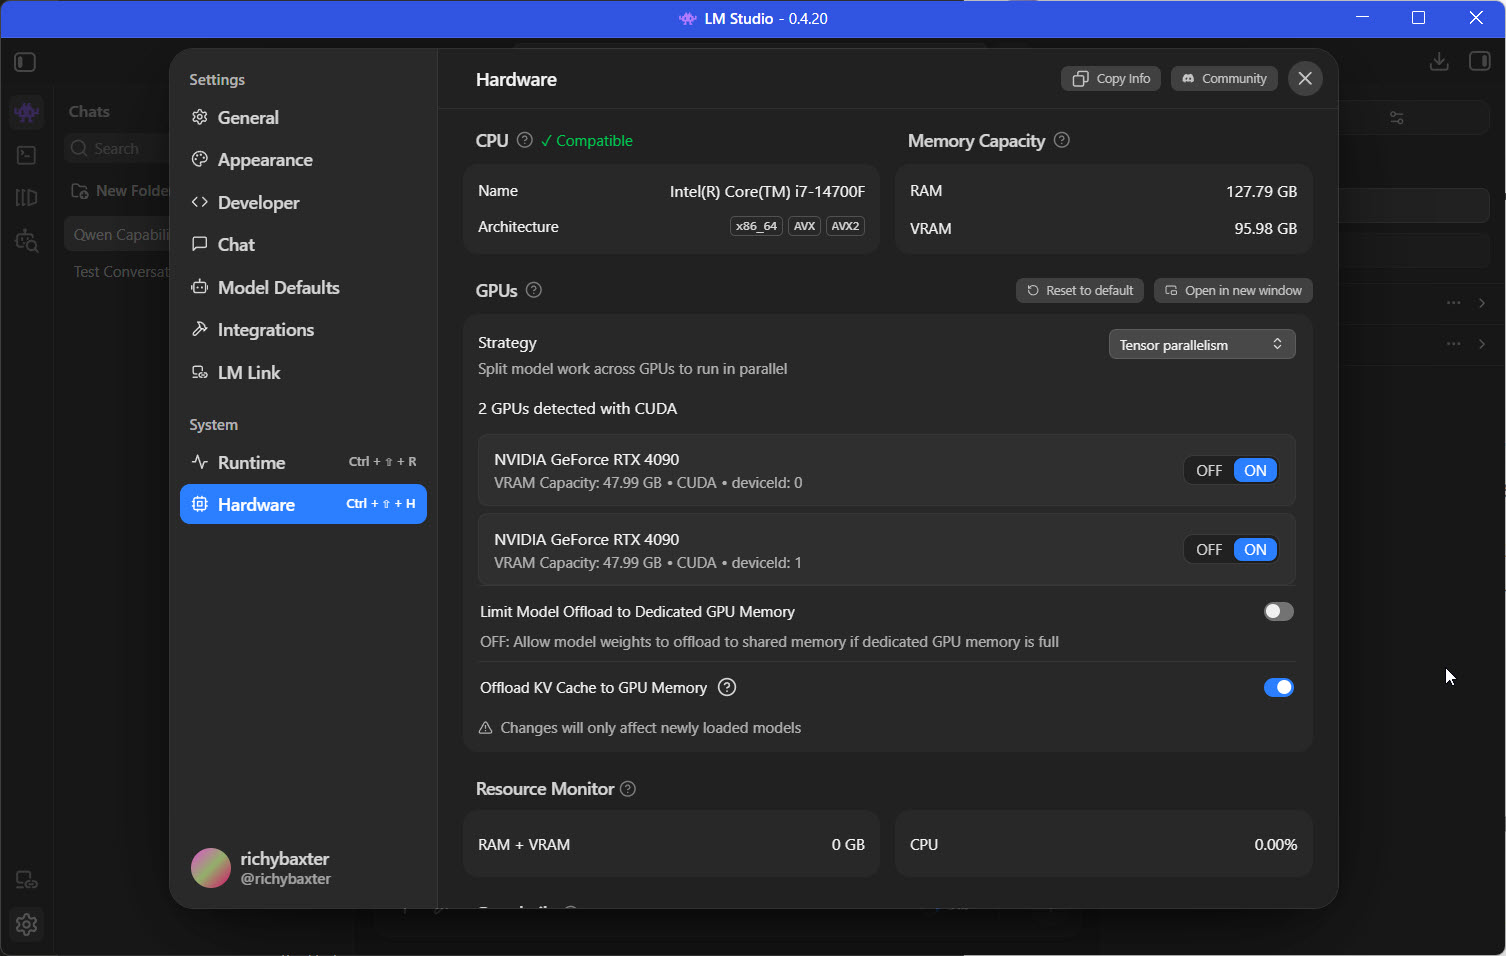Select the Qwen Capabili... chat
This screenshot has height=956, width=1506.
(x=118, y=235)
